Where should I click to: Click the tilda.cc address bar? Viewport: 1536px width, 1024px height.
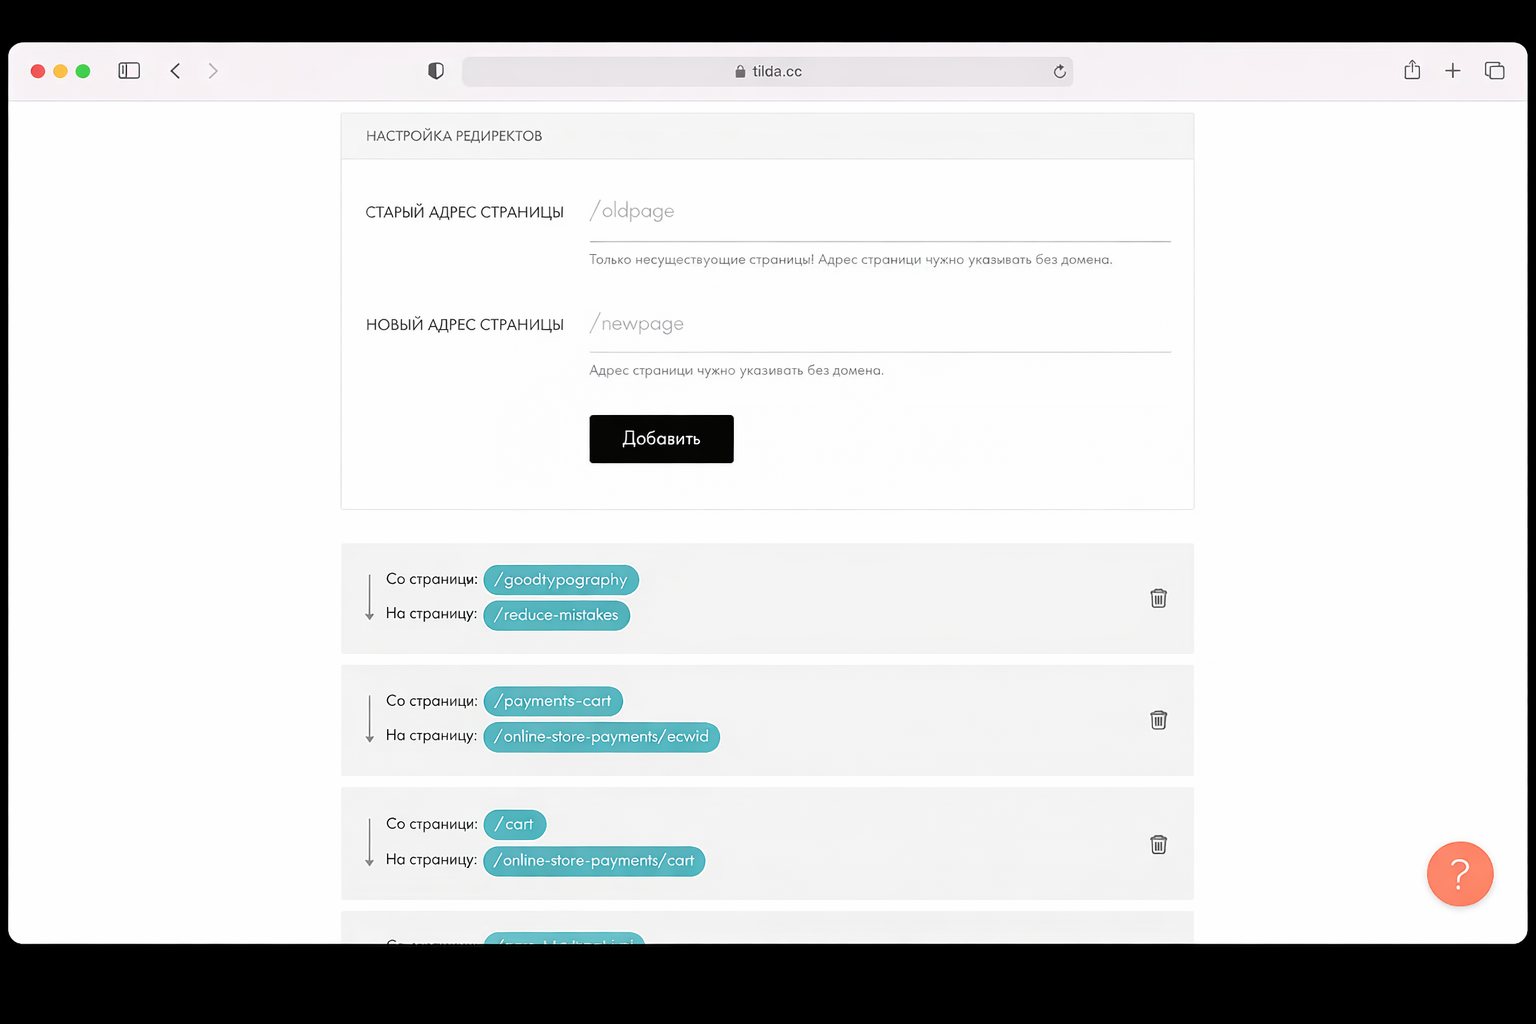(767, 71)
